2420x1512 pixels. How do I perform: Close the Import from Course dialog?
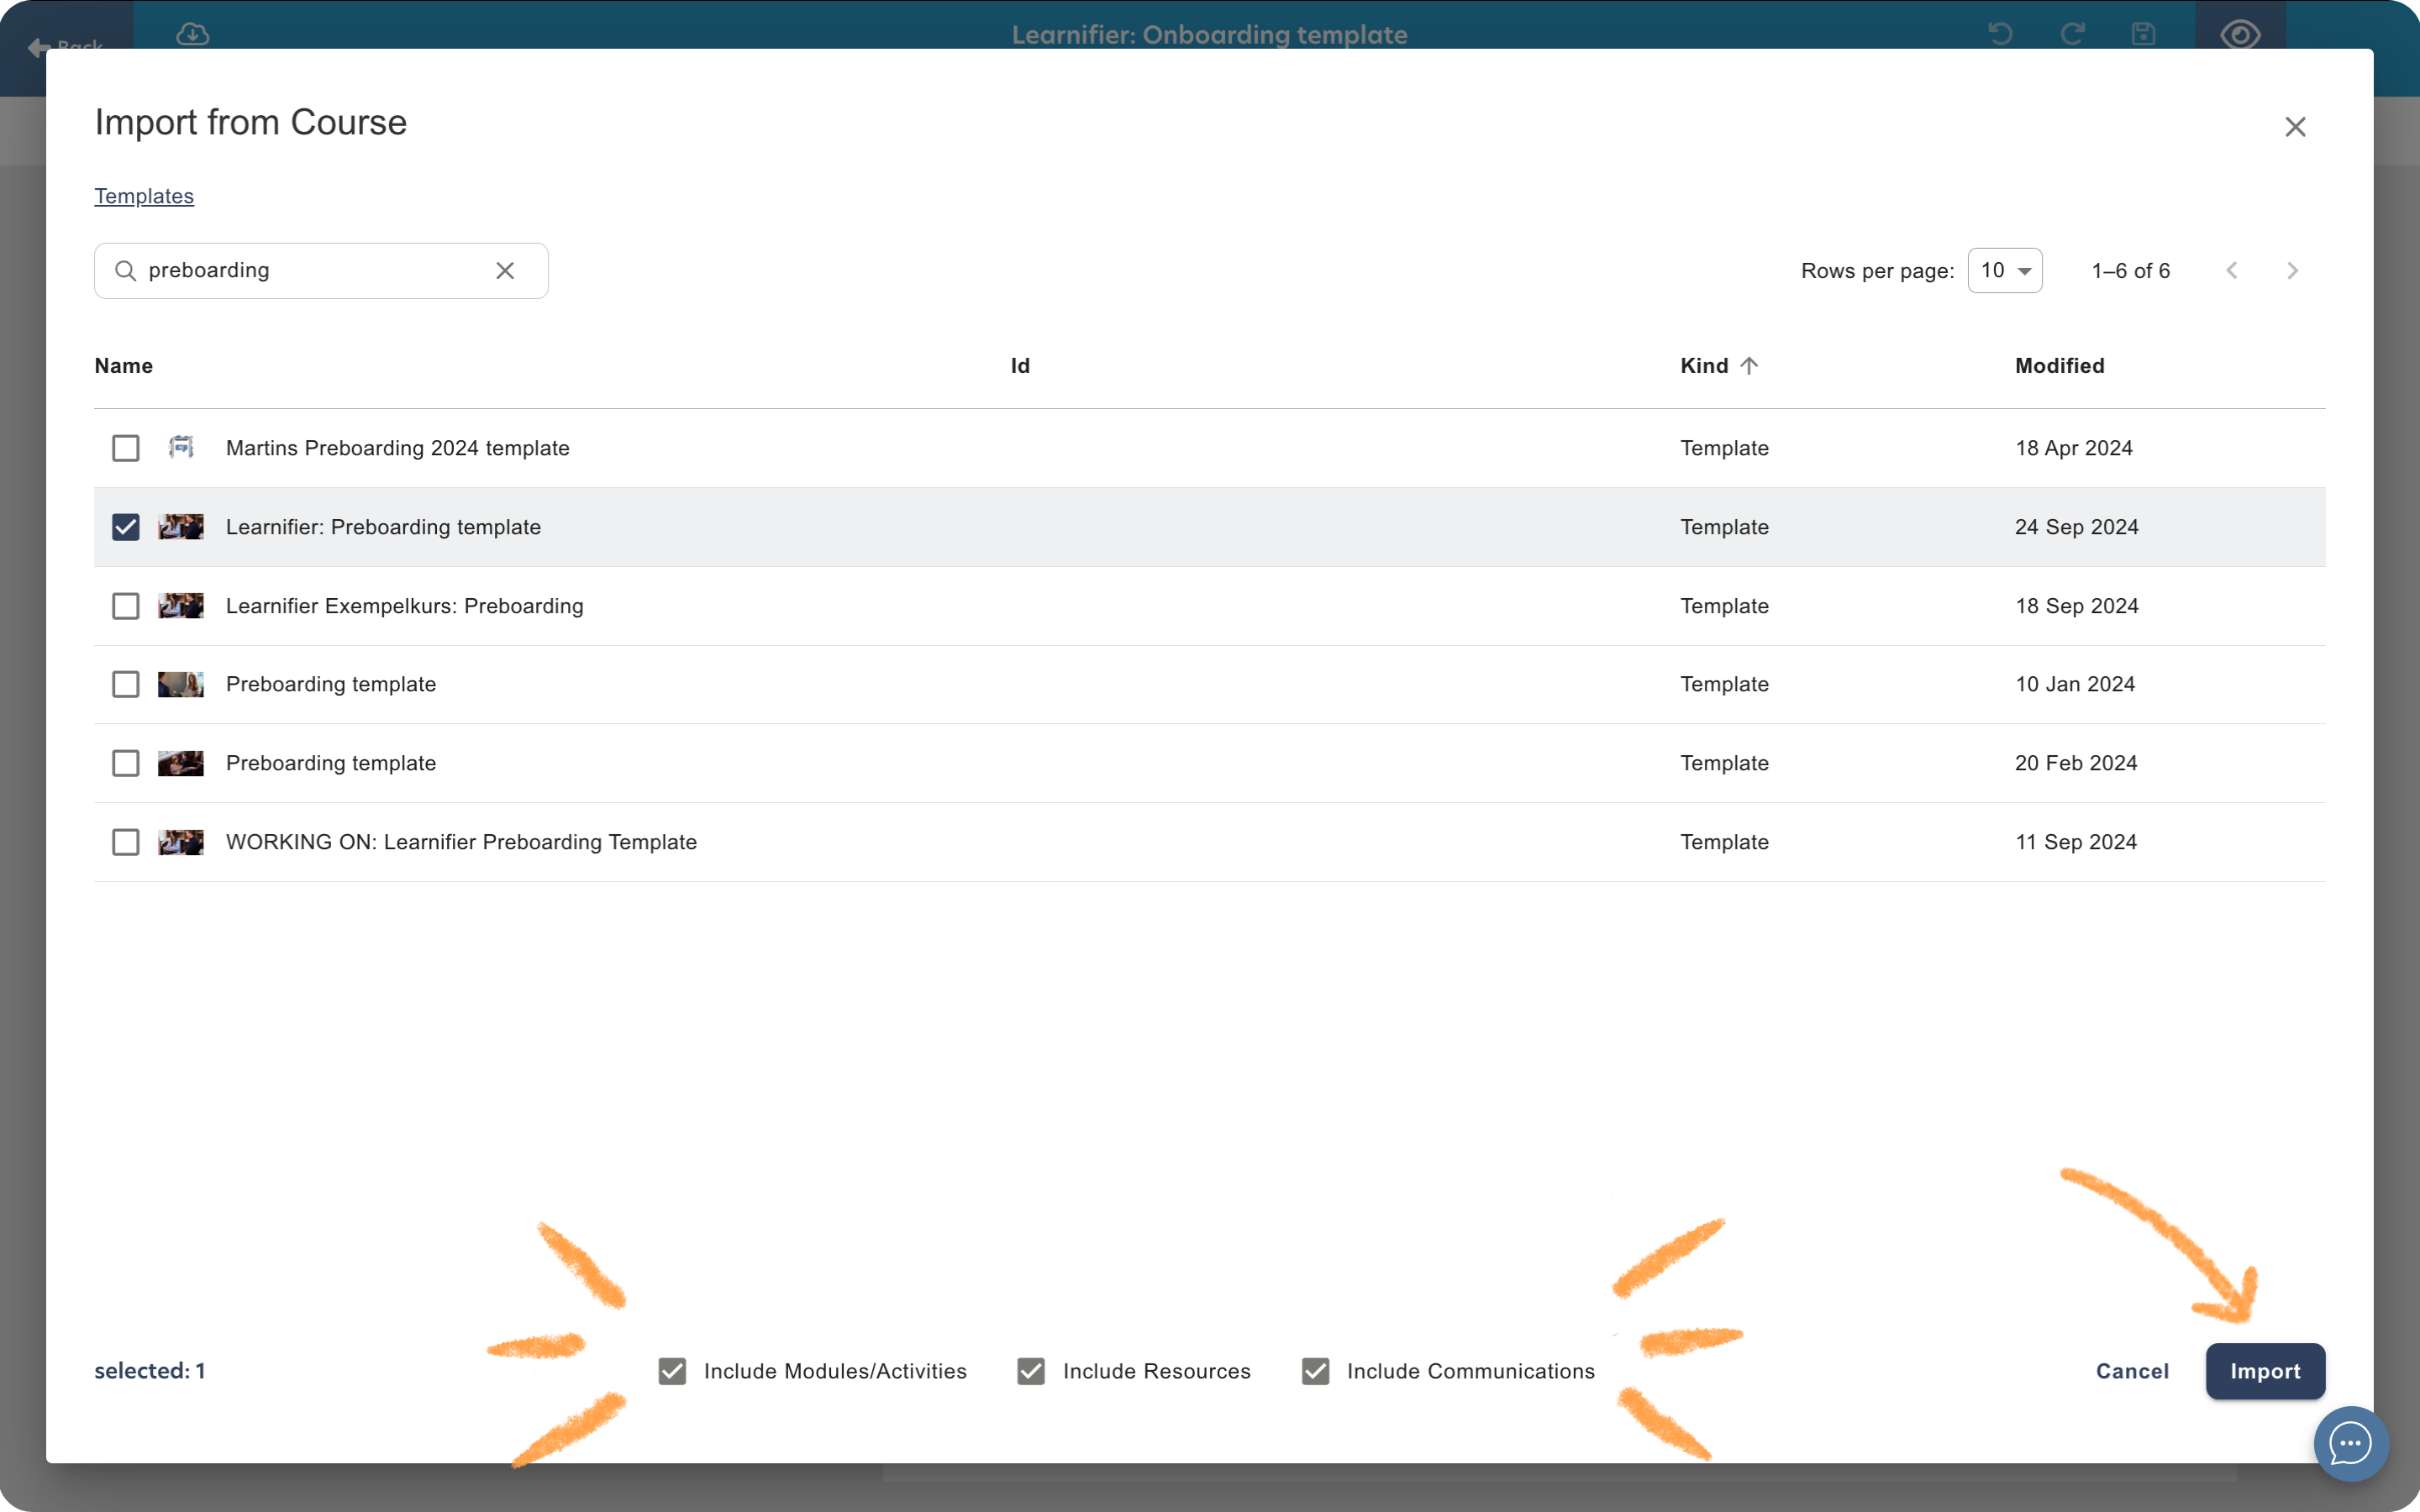pyautogui.click(x=2295, y=127)
